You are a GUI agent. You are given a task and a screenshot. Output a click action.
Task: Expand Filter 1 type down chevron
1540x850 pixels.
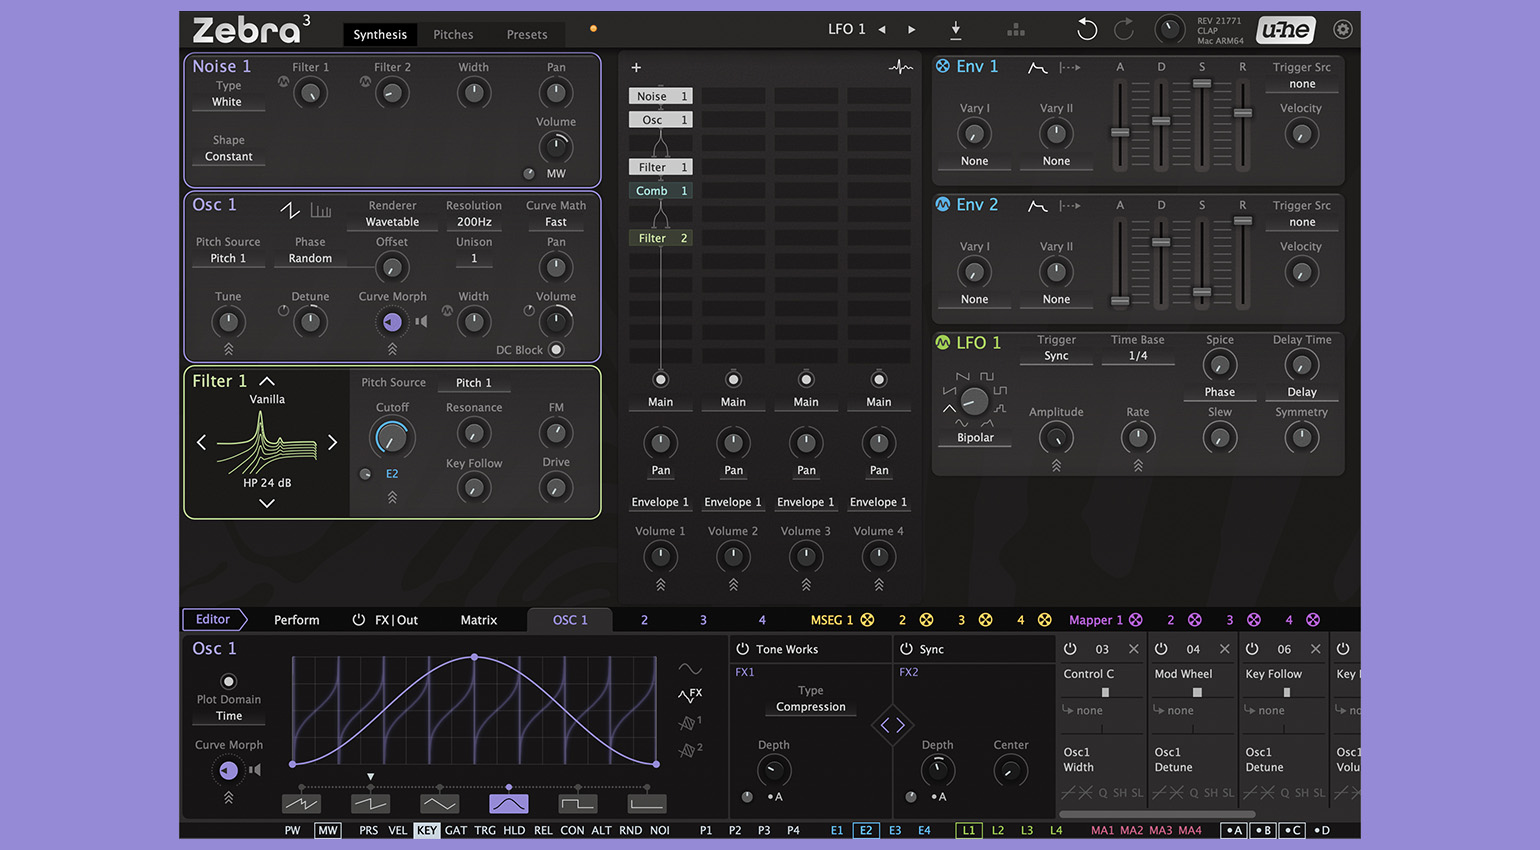267,503
